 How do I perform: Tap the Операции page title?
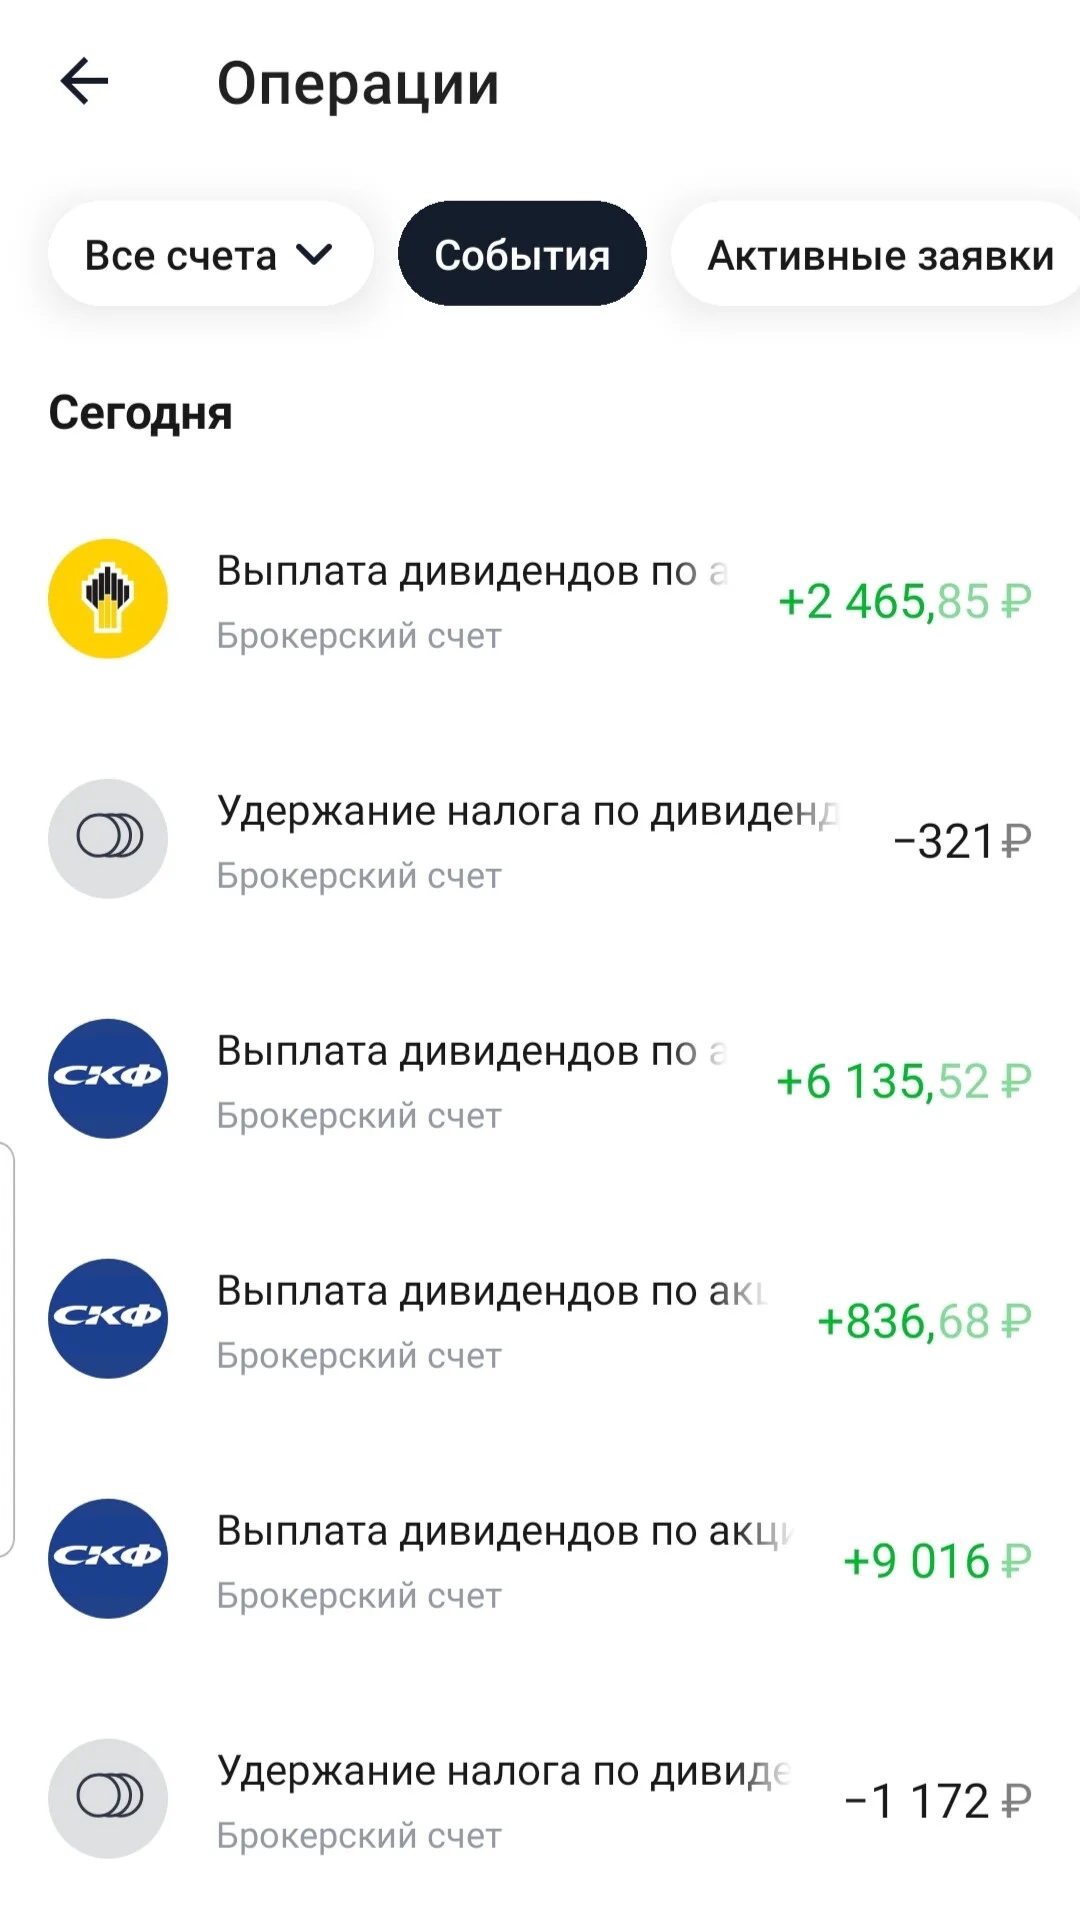point(358,84)
